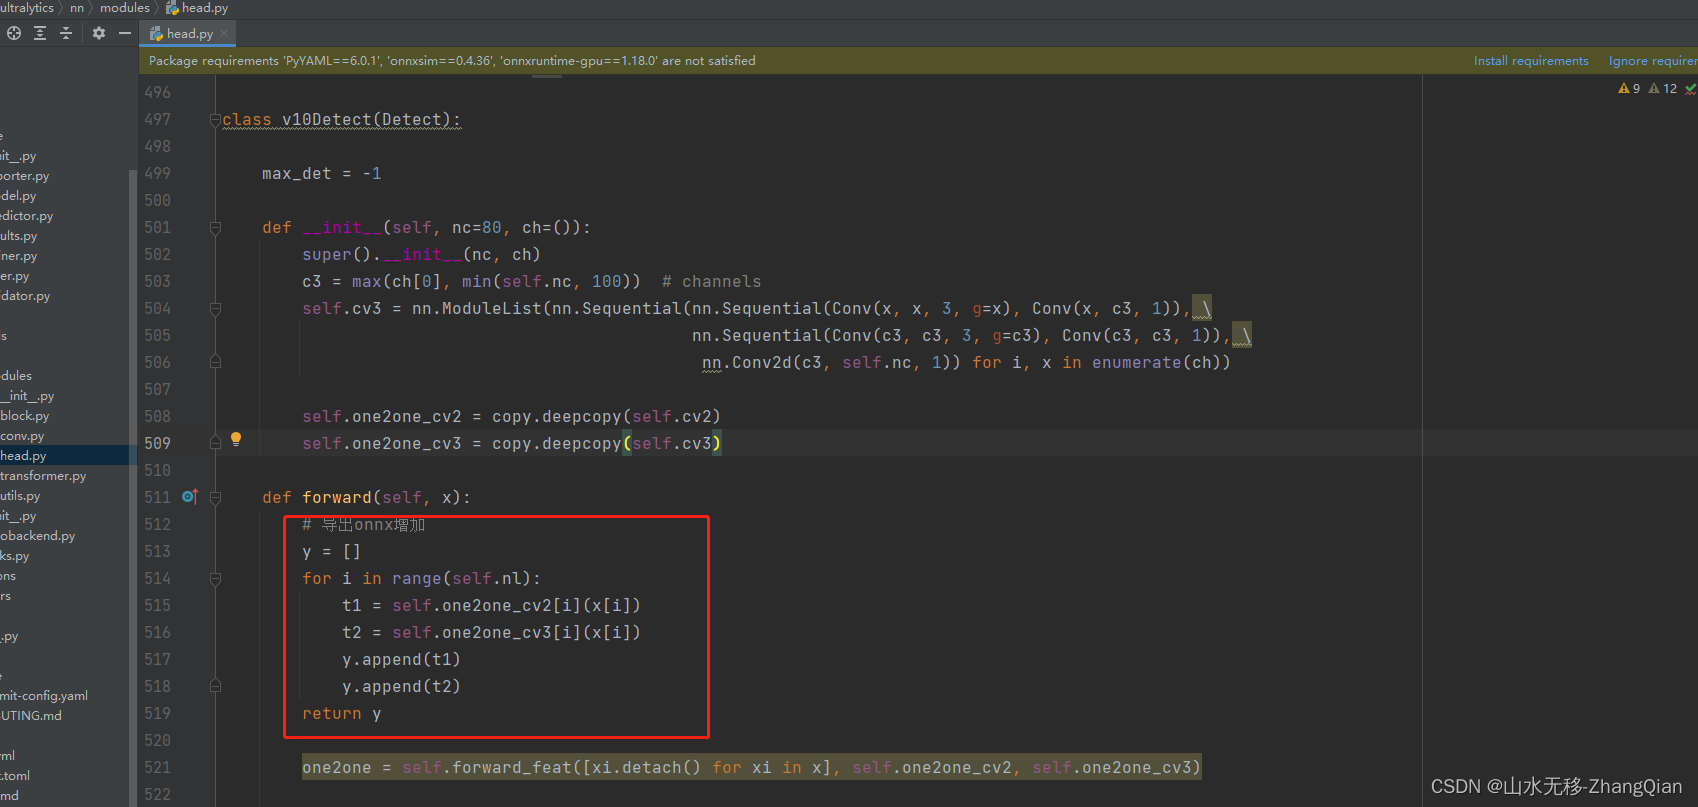The image size is (1698, 807).
Task: Close the head.py tab
Action: pos(225,34)
